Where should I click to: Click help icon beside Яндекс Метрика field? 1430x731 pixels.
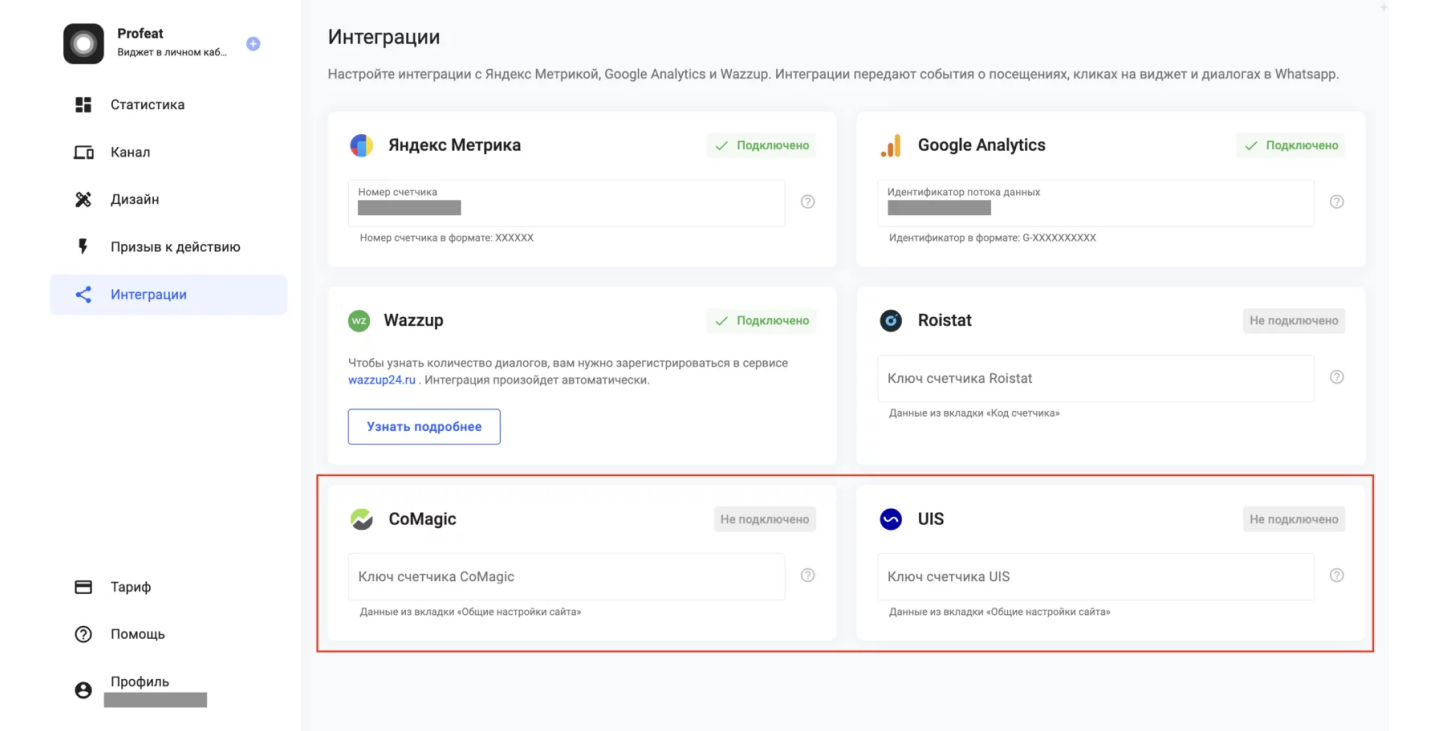pos(808,202)
